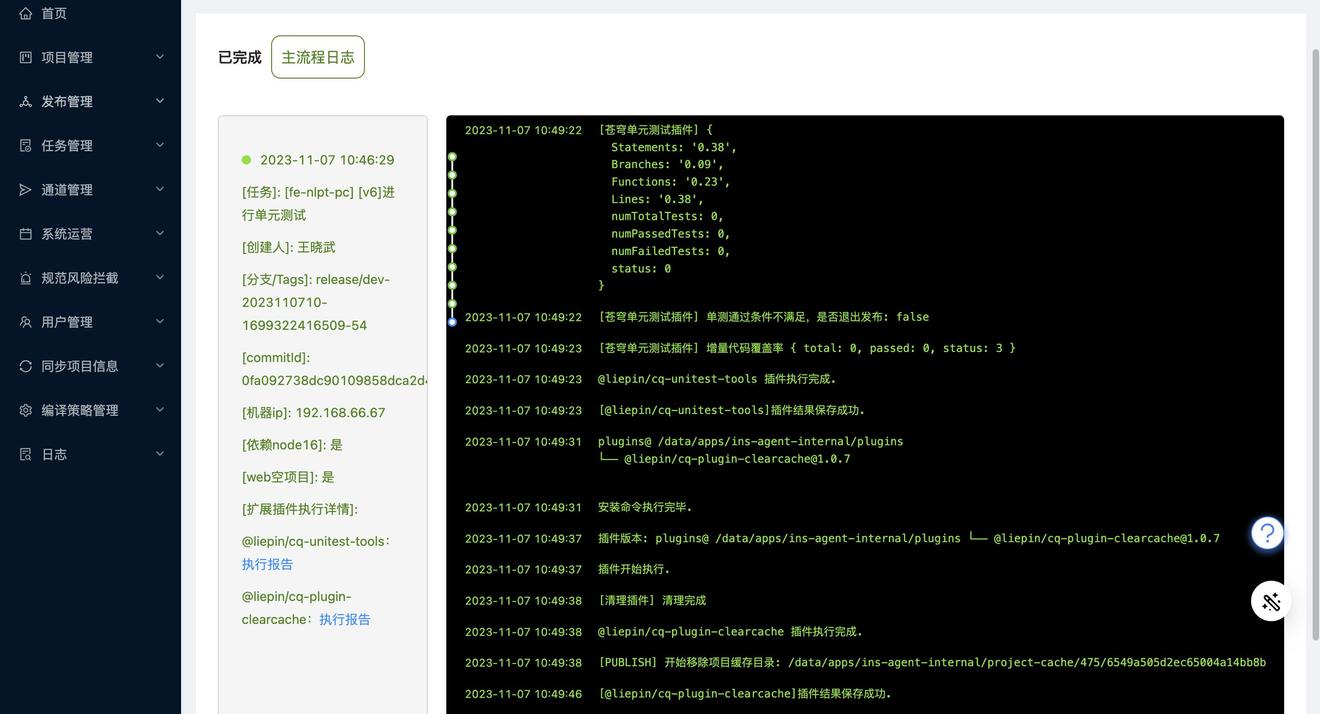Click the 同步项目信息 sync icon
This screenshot has height=714, width=1320.
26,366
